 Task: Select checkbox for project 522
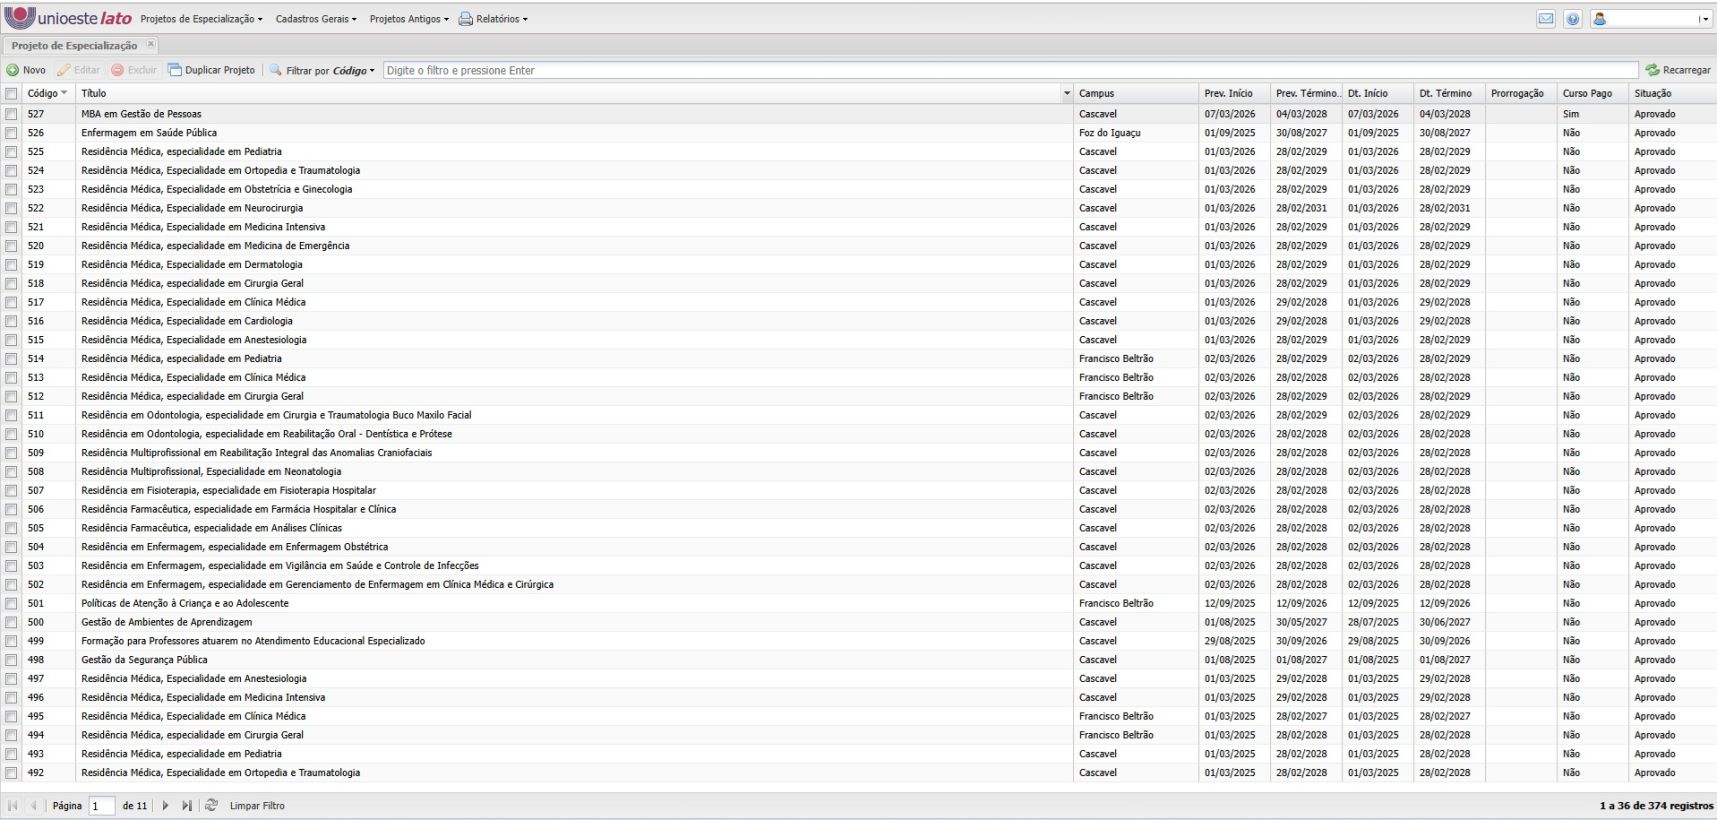11,208
